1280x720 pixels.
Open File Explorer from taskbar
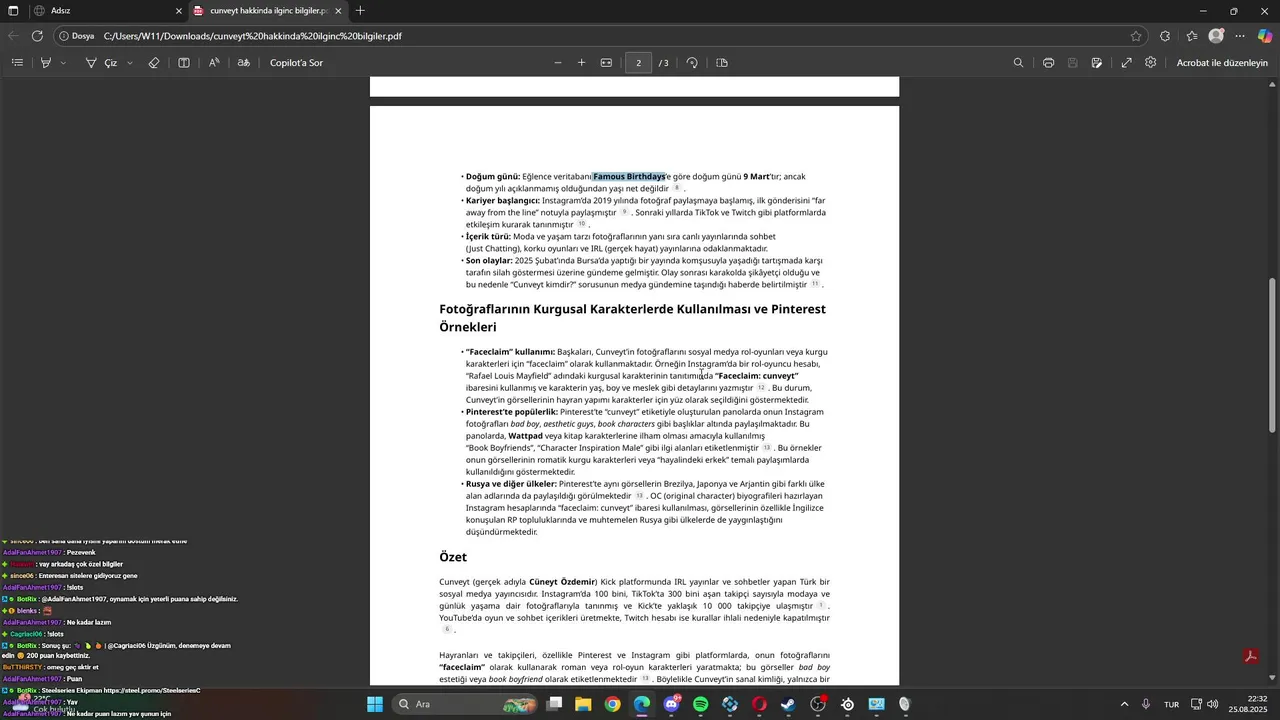583,704
